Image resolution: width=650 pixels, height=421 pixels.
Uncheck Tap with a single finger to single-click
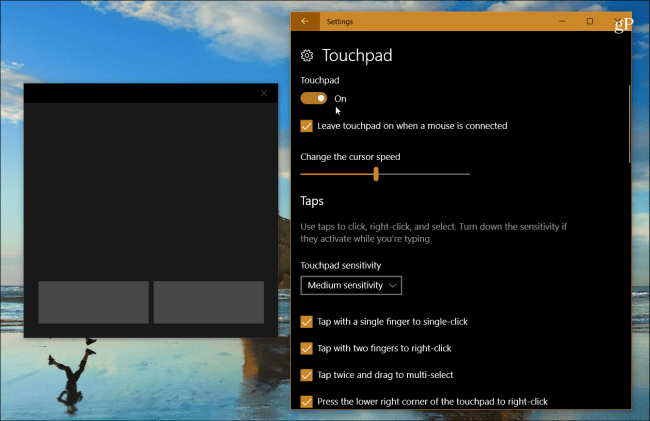pyautogui.click(x=306, y=322)
